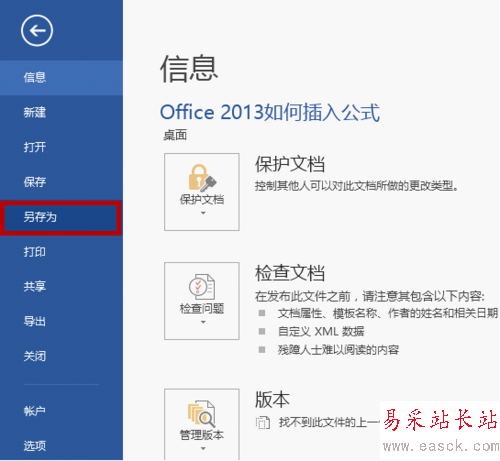Go to 共享 in the sidebar
This screenshot has width=500, height=461.
click(x=61, y=287)
